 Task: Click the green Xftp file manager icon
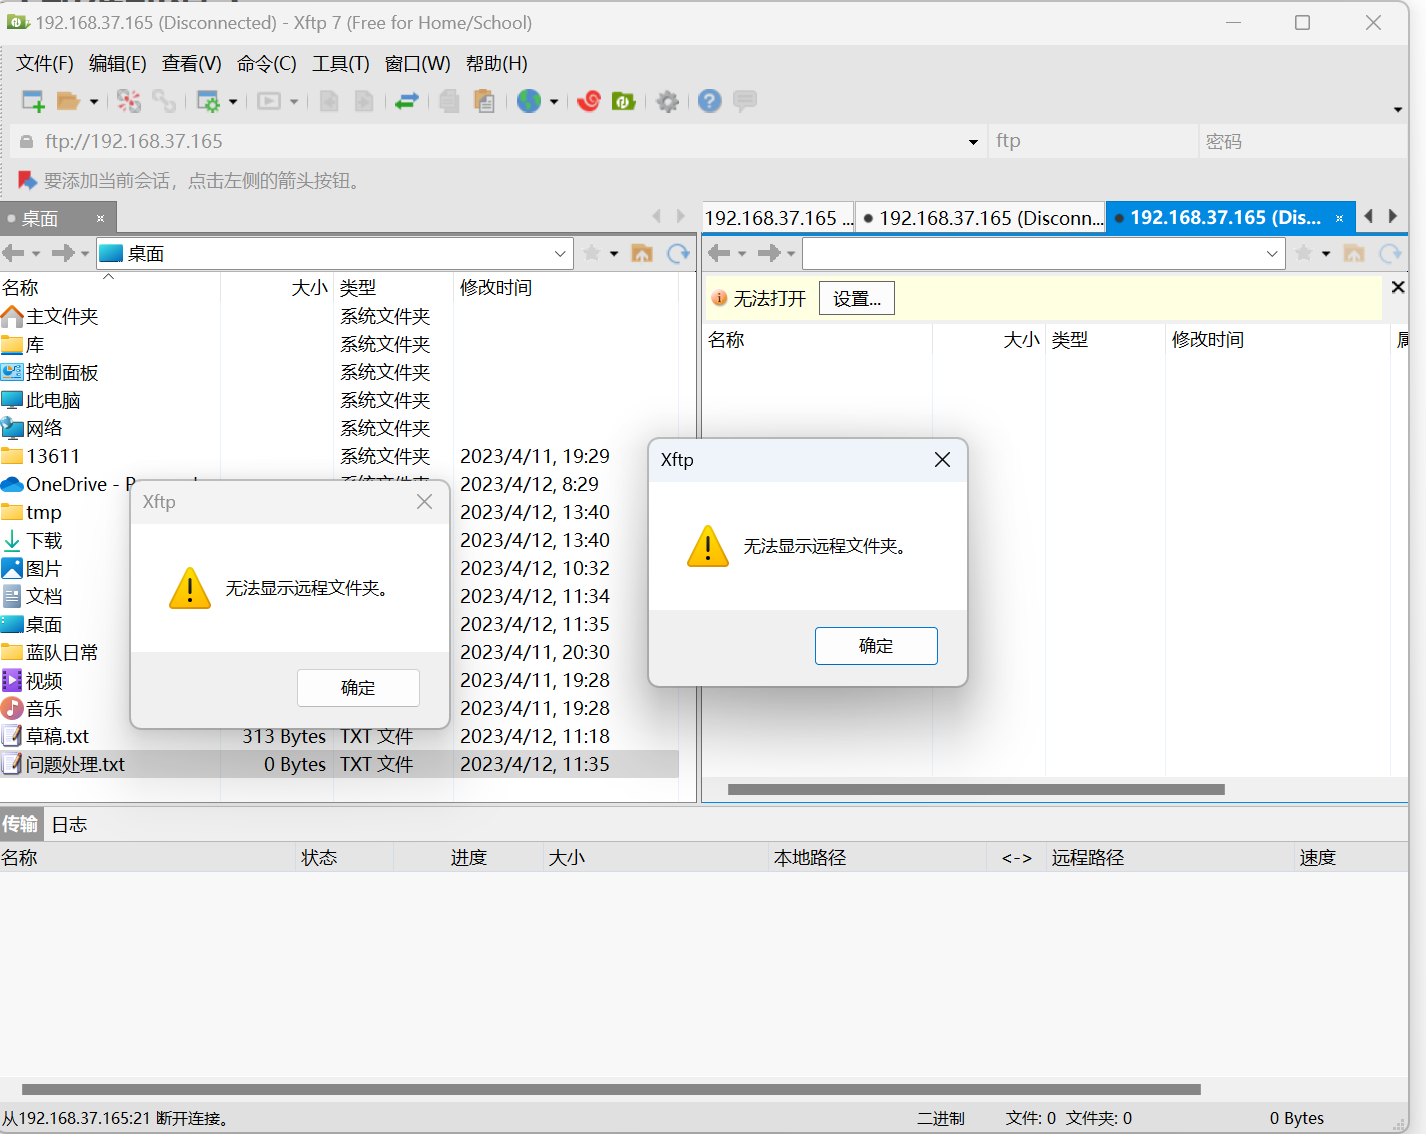[x=624, y=101]
